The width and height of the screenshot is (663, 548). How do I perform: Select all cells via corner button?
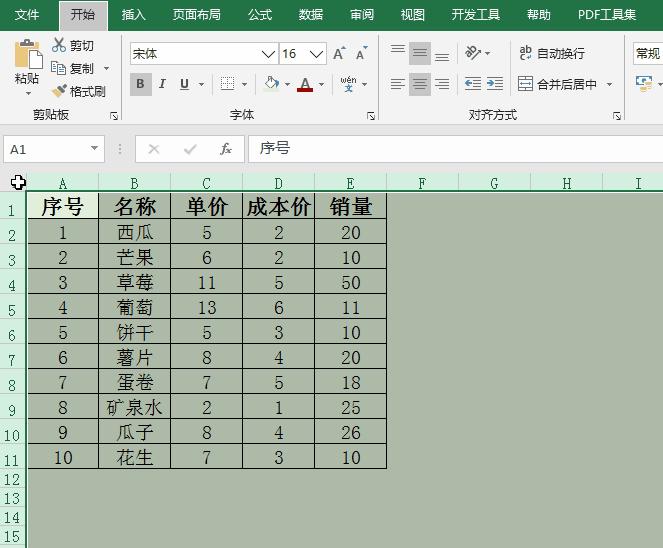(14, 183)
